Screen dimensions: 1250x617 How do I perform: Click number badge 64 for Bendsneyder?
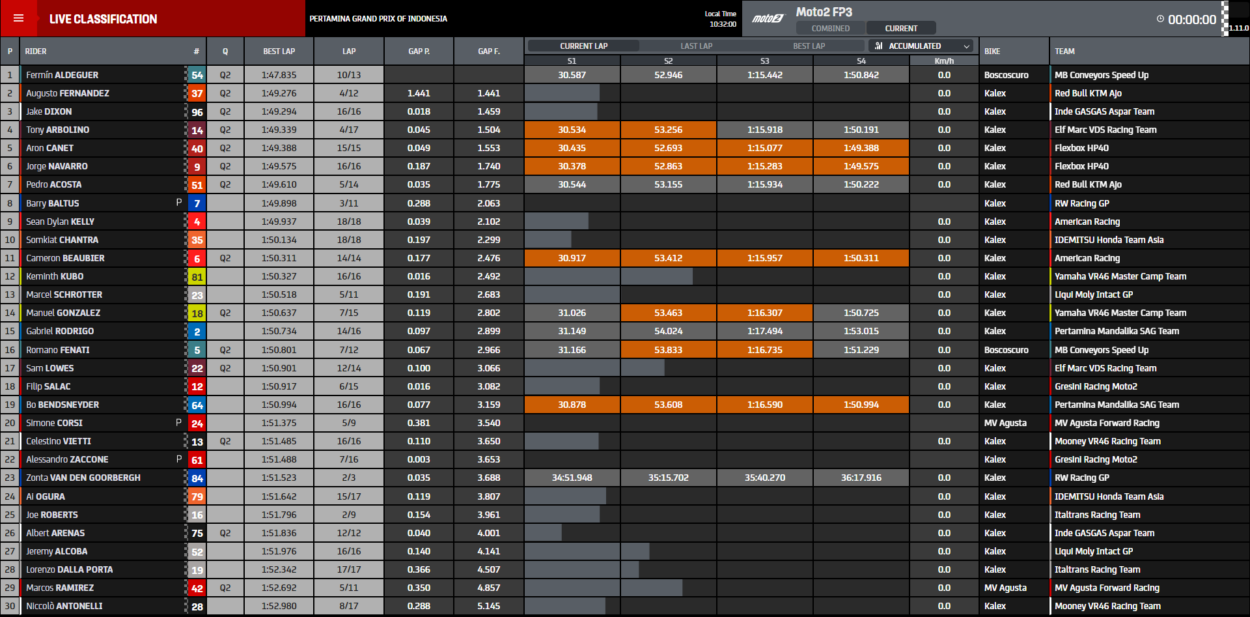(x=197, y=405)
